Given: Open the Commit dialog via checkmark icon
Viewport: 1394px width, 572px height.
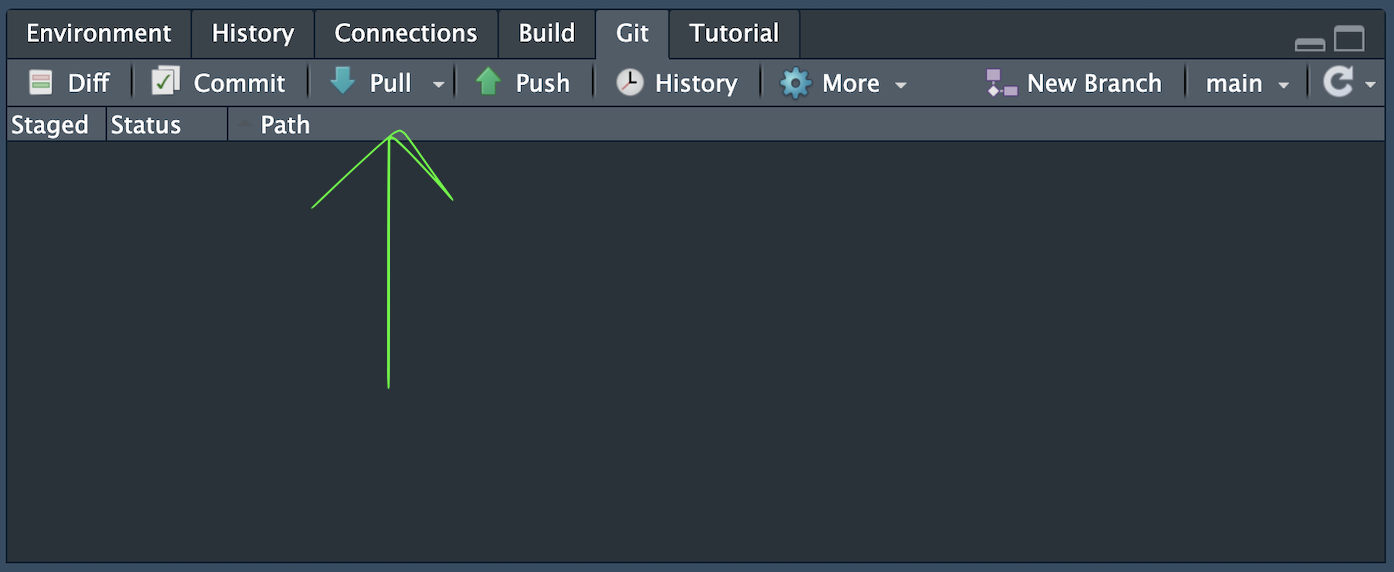Looking at the screenshot, I should tap(165, 82).
